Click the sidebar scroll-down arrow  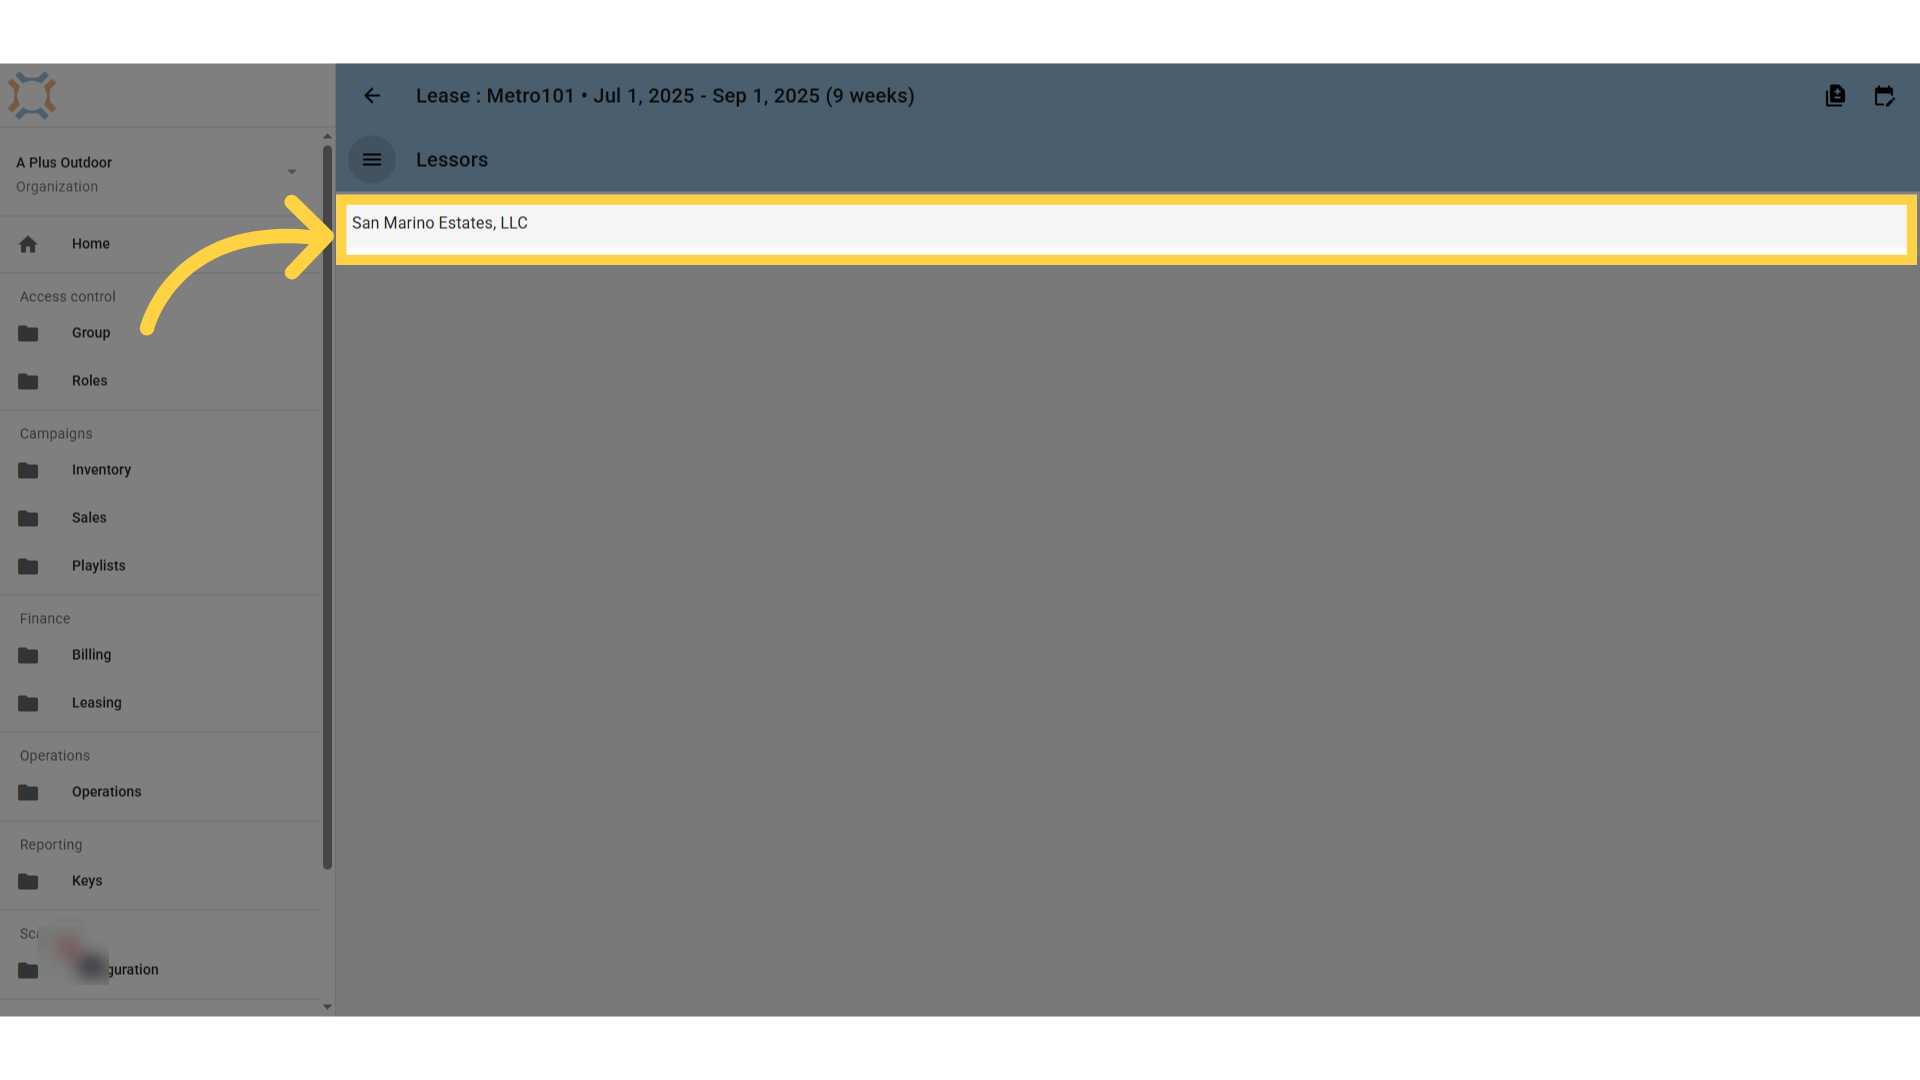click(x=327, y=1007)
